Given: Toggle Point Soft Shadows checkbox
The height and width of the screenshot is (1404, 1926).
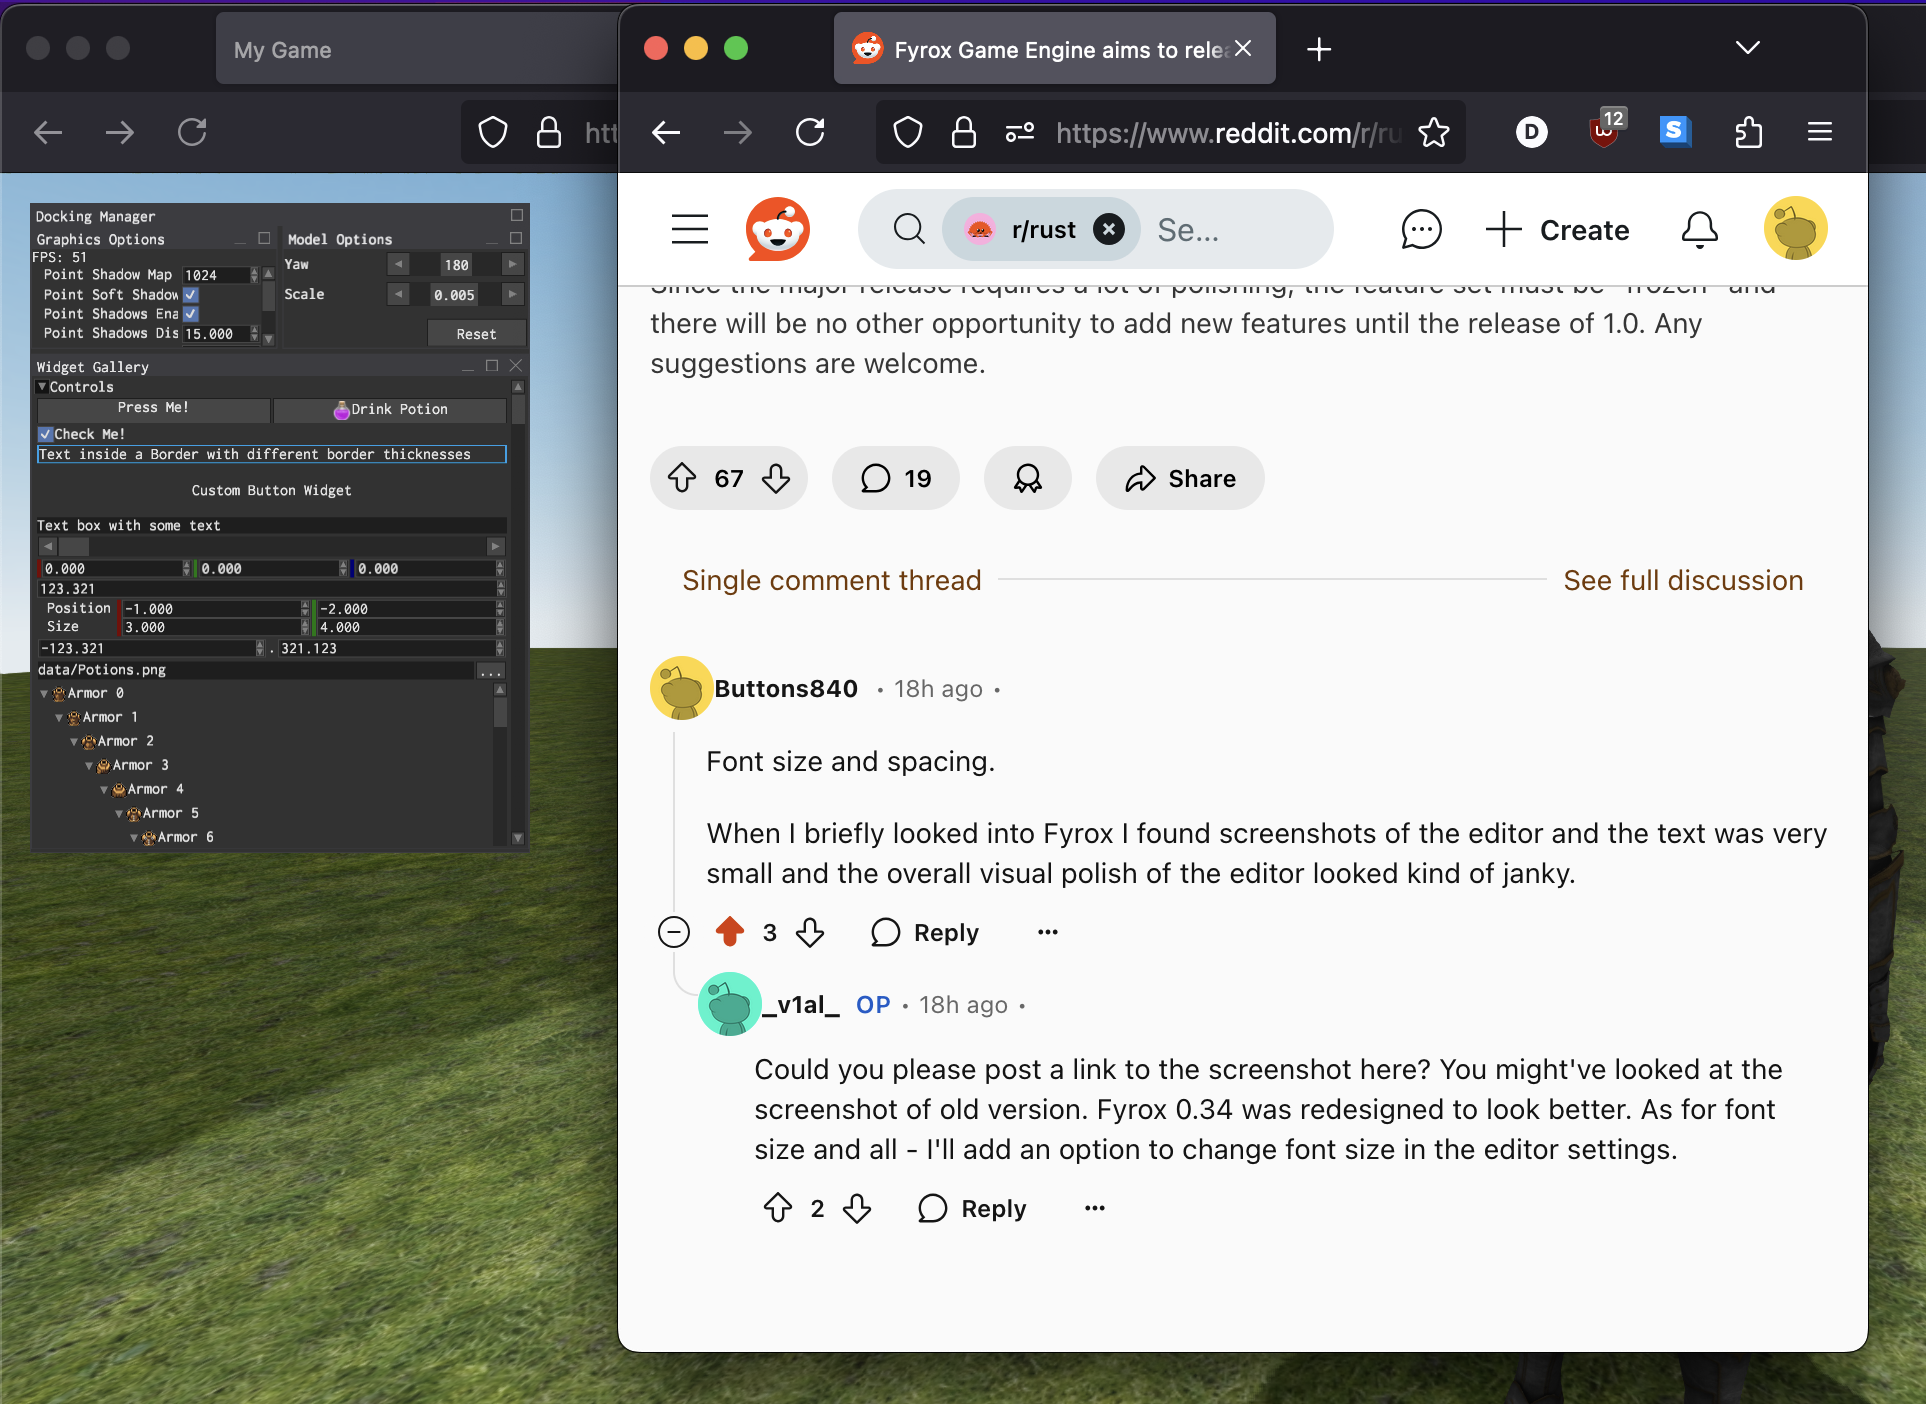Looking at the screenshot, I should (191, 295).
